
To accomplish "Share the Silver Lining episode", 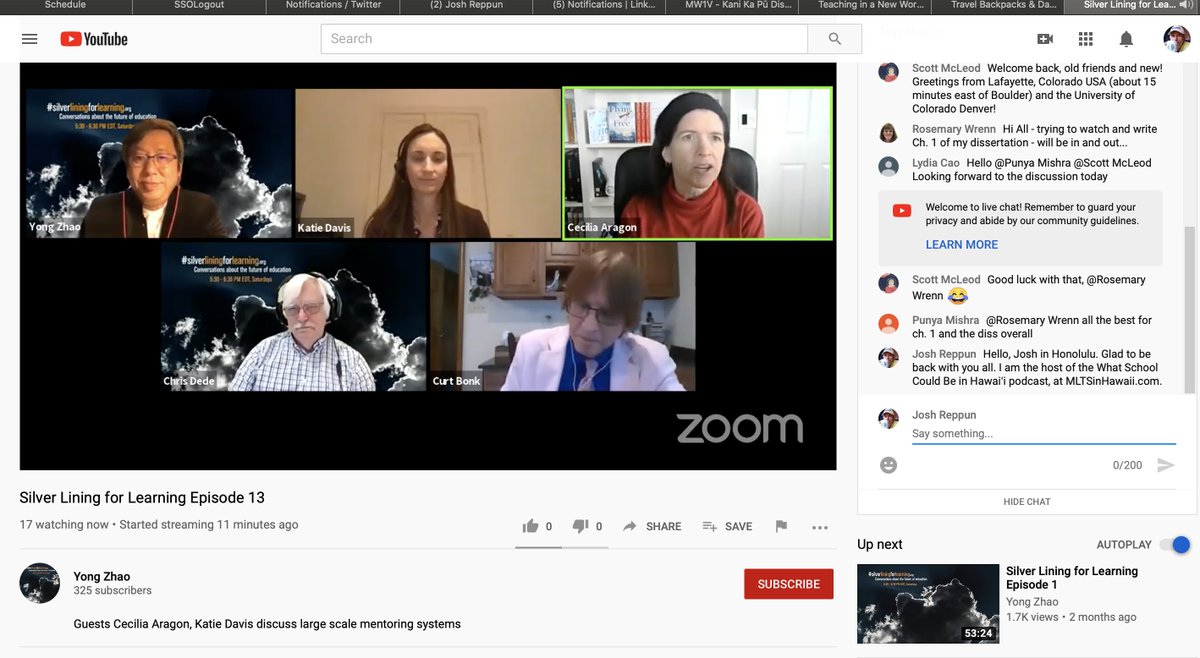I will (x=652, y=526).
